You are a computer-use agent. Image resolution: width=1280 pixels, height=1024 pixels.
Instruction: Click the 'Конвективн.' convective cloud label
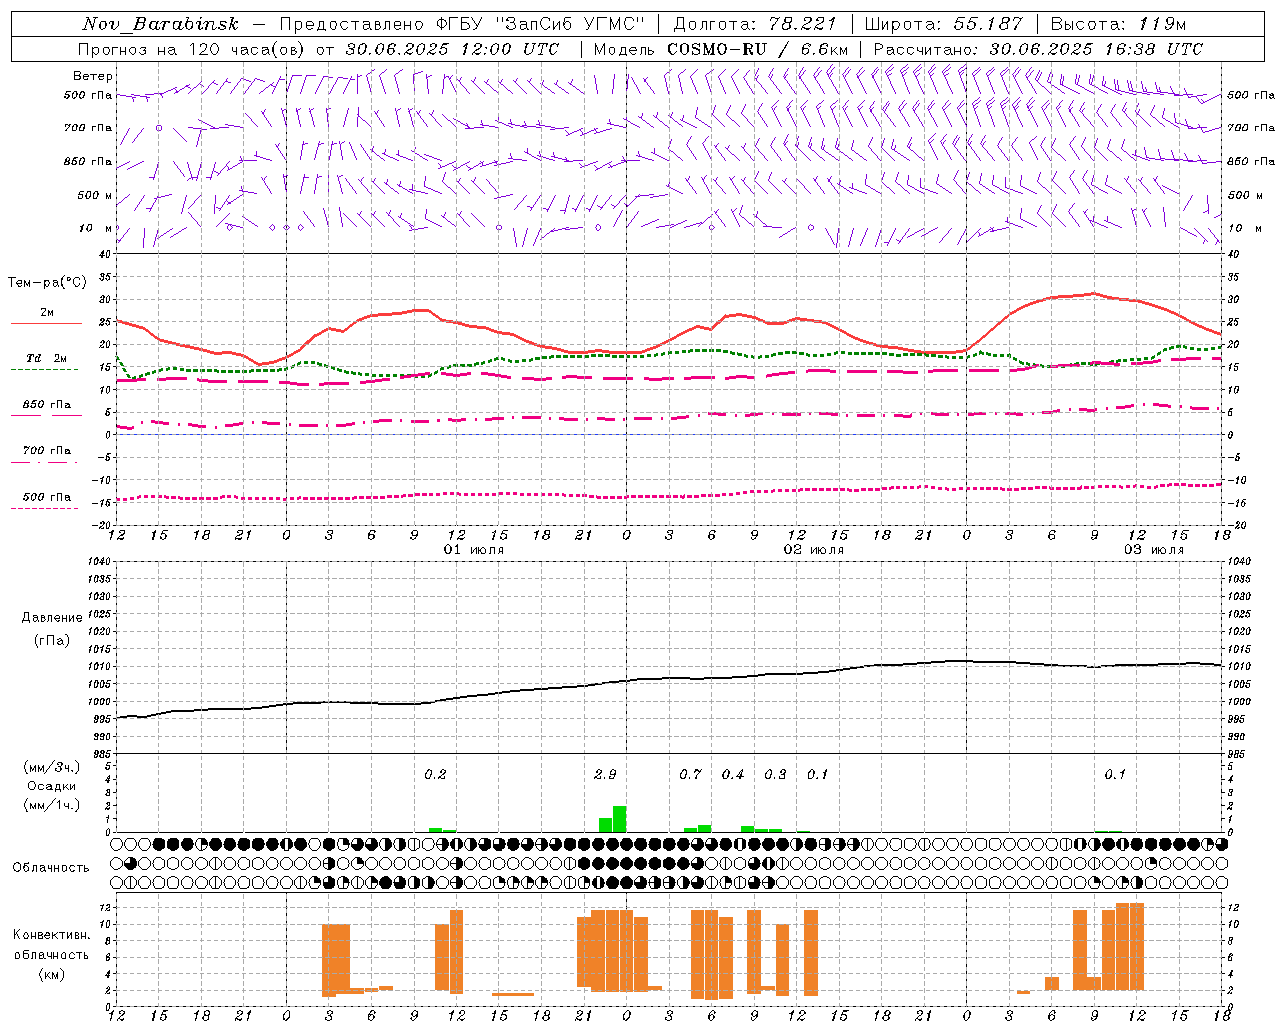[x=51, y=935]
